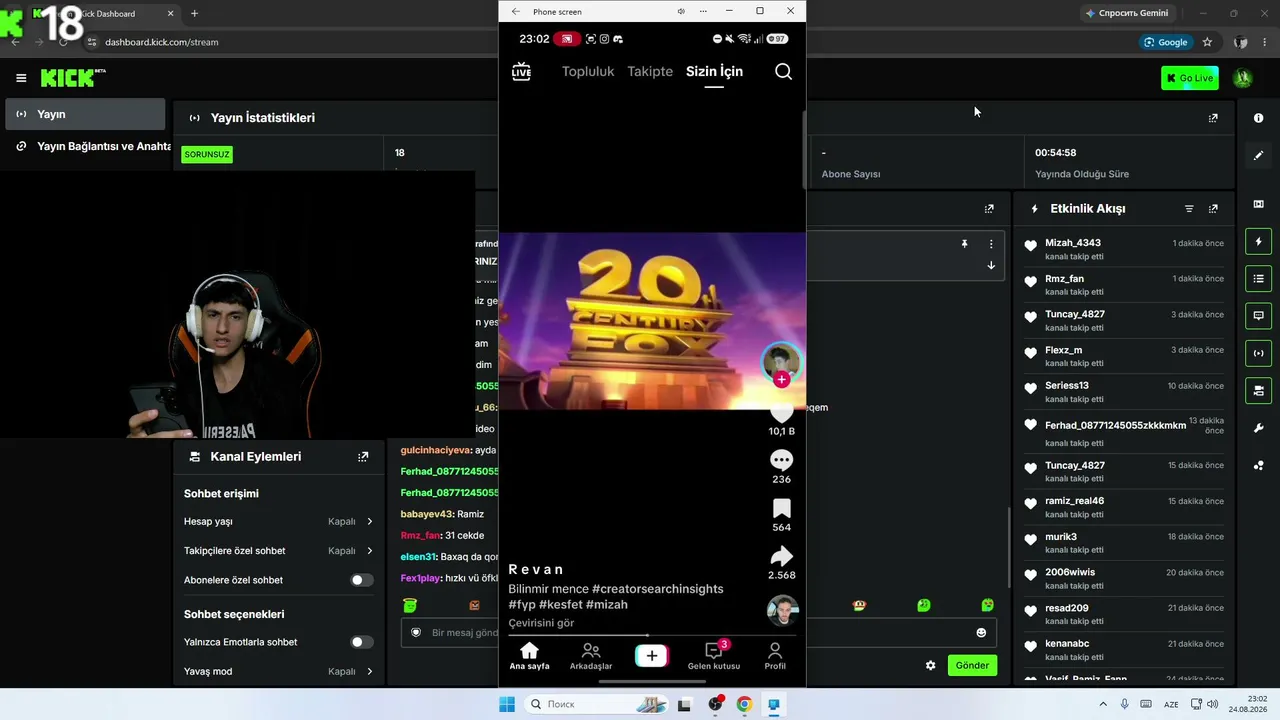The width and height of the screenshot is (1280, 720).
Task: Open the chat emoji picker
Action: [981, 633]
